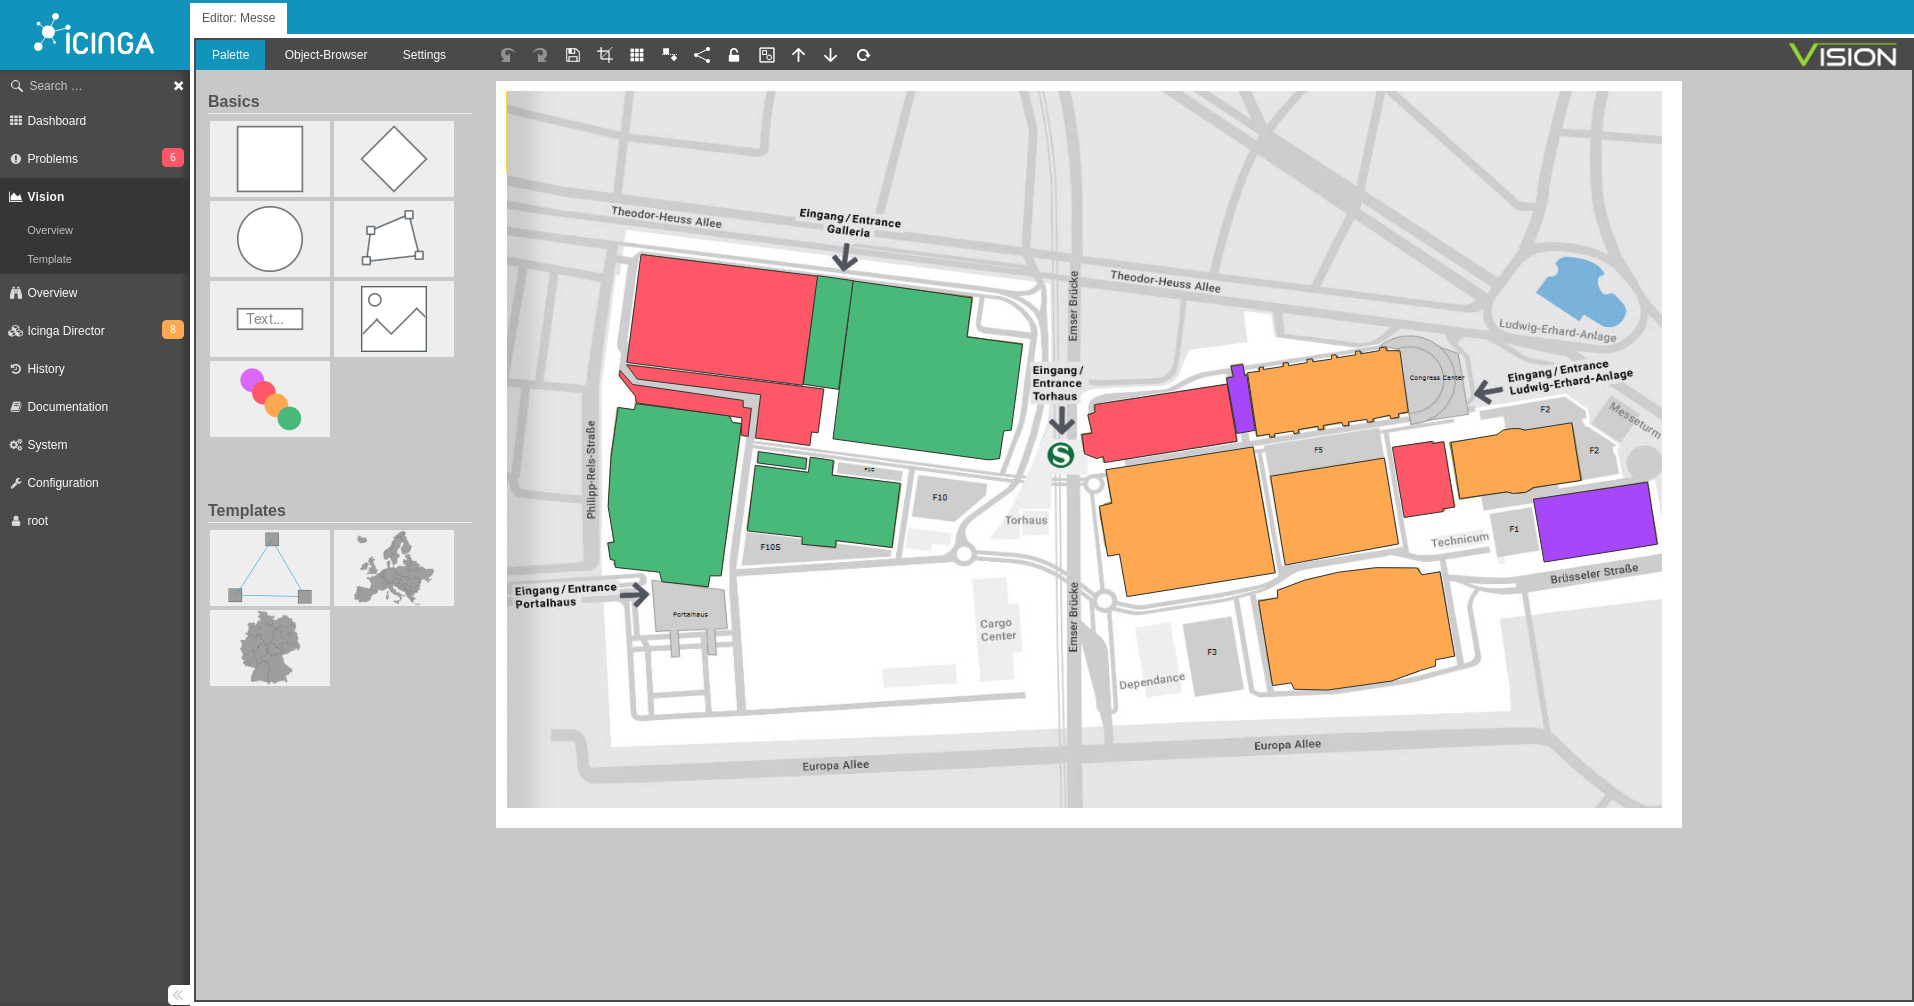Toggle the snap-to-object toolbar icon
The image size is (1914, 1006).
pos(669,55)
